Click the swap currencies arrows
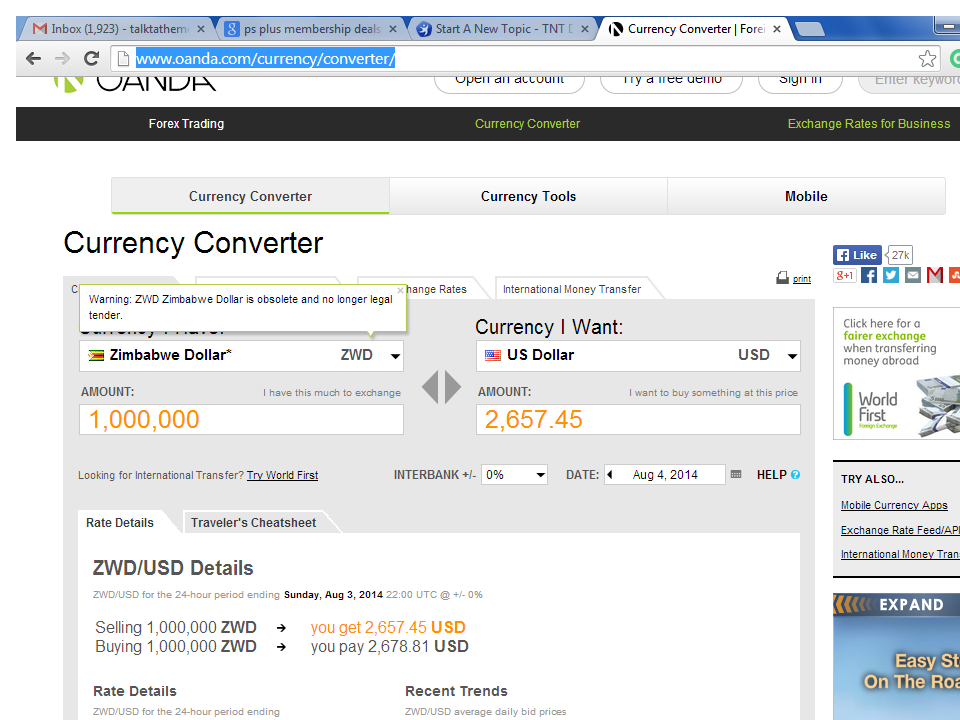This screenshot has width=960, height=720. click(441, 387)
